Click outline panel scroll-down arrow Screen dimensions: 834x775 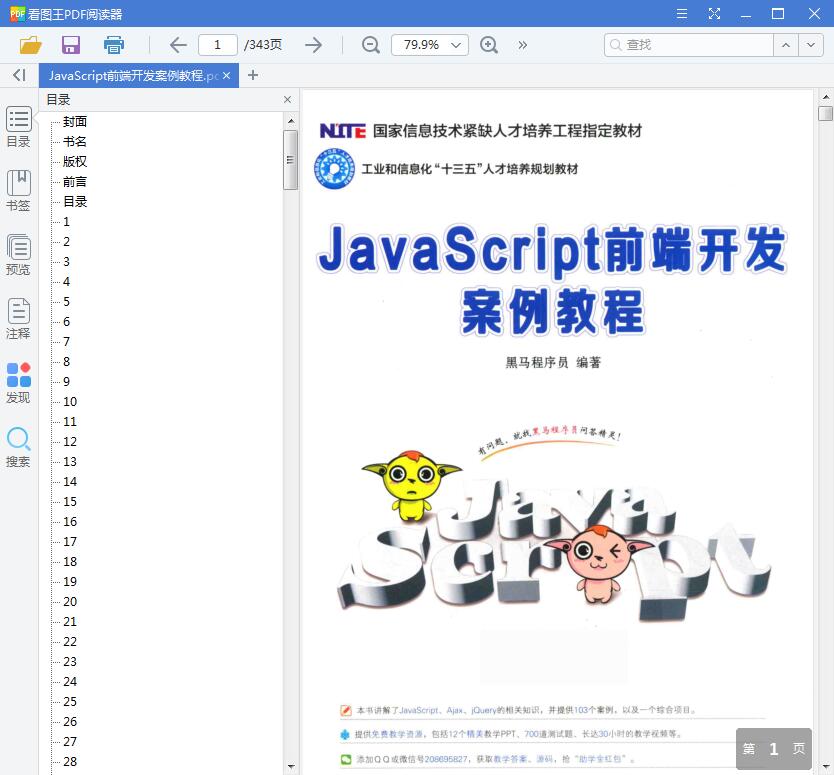coord(291,766)
